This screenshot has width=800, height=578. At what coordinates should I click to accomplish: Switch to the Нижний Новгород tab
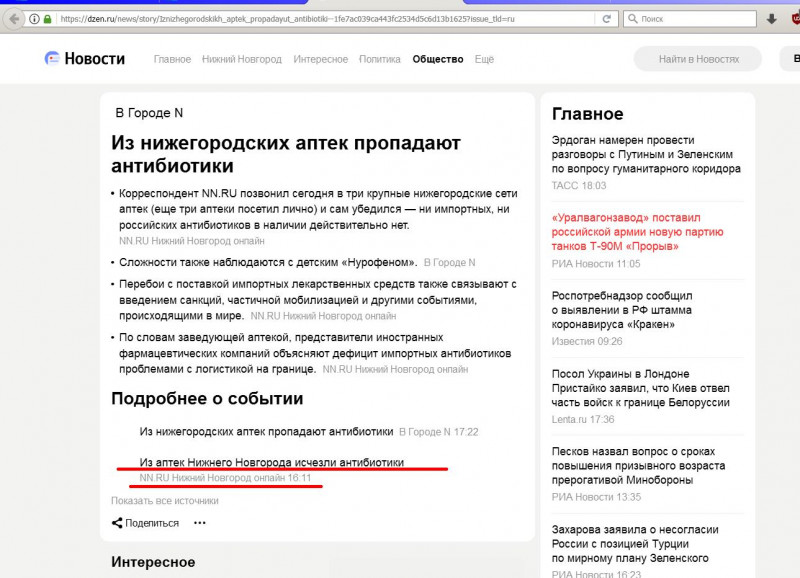[243, 59]
